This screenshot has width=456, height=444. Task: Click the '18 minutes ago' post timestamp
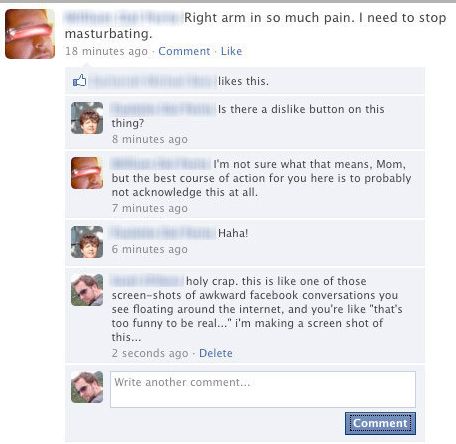pyautogui.click(x=106, y=51)
